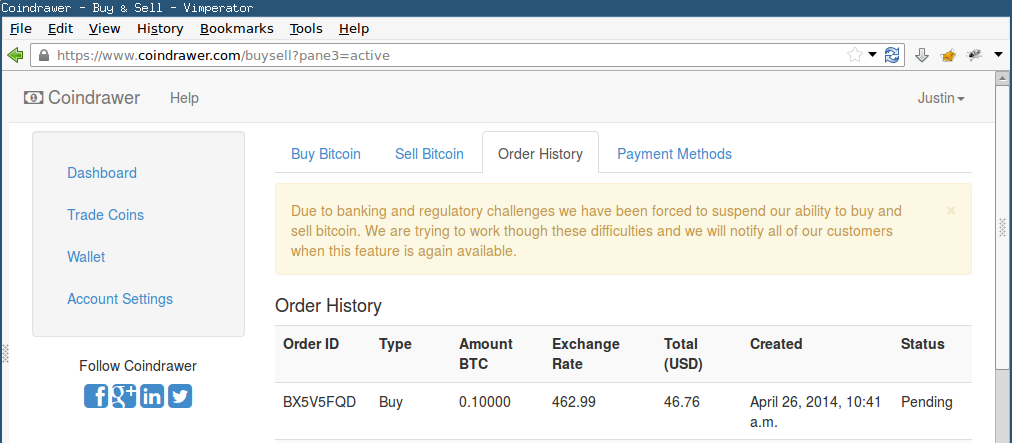
Task: Click the Follow Coindrawer label
Action: point(138,366)
